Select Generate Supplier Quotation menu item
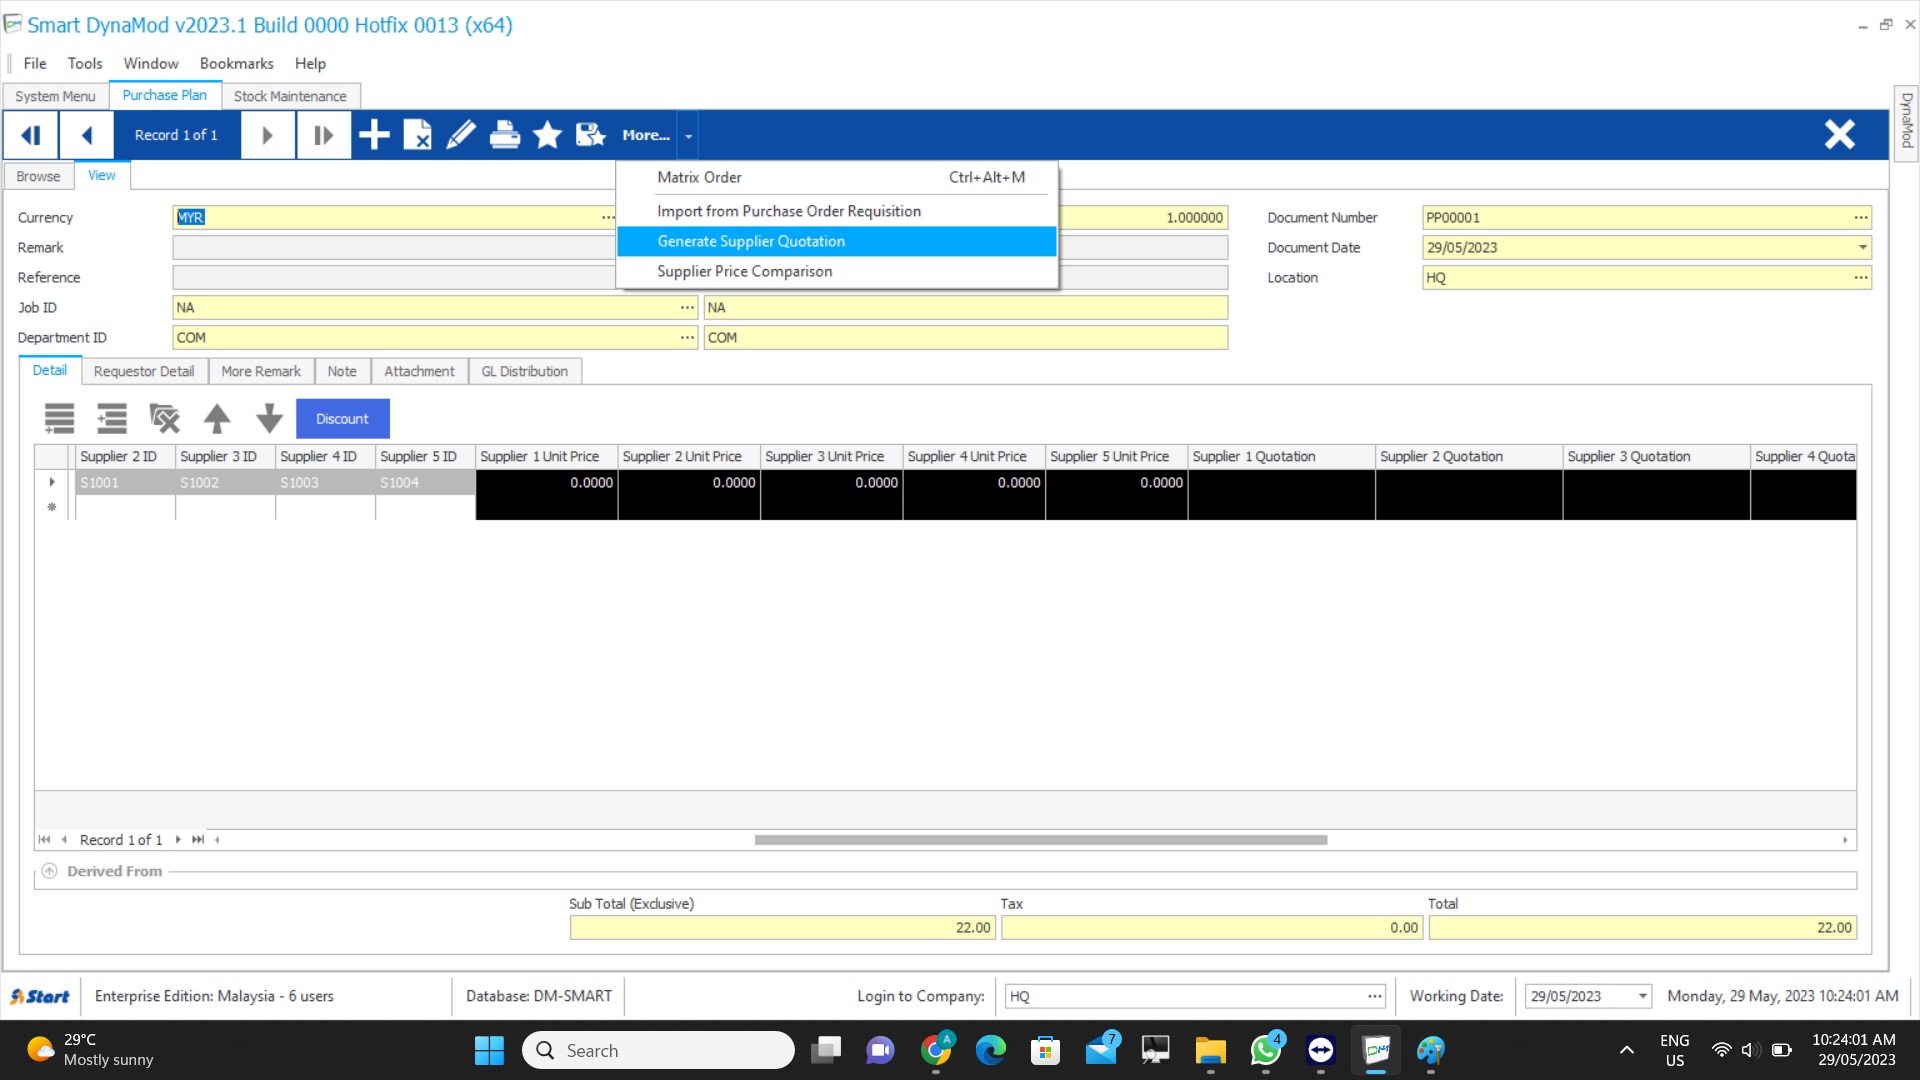This screenshot has height=1080, width=1920. coord(751,241)
